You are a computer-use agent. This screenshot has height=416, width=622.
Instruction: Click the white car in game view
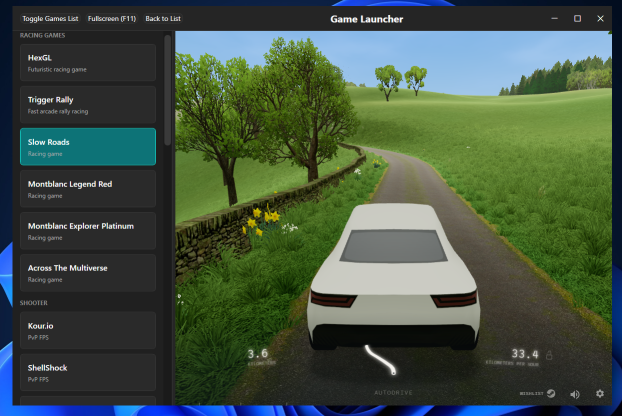coord(393,278)
